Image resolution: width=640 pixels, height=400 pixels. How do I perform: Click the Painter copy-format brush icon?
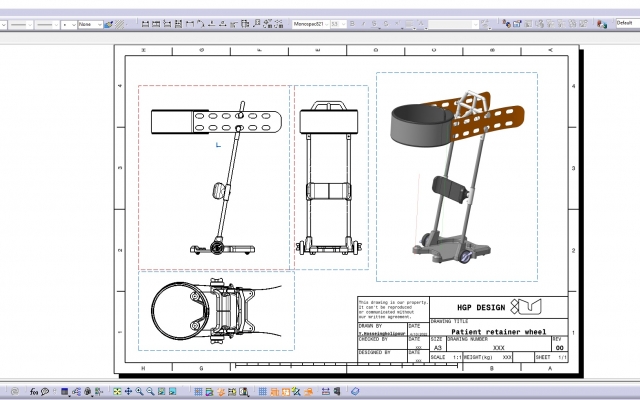click(x=109, y=24)
